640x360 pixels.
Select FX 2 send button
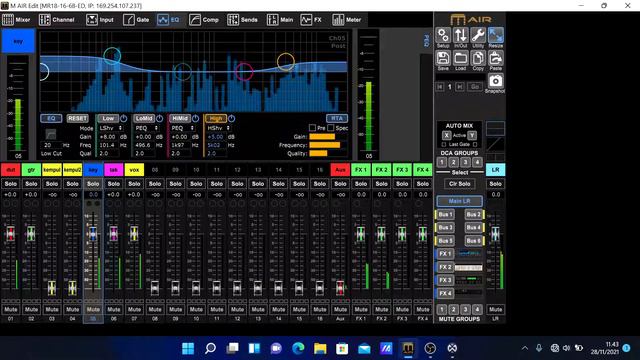445,267
